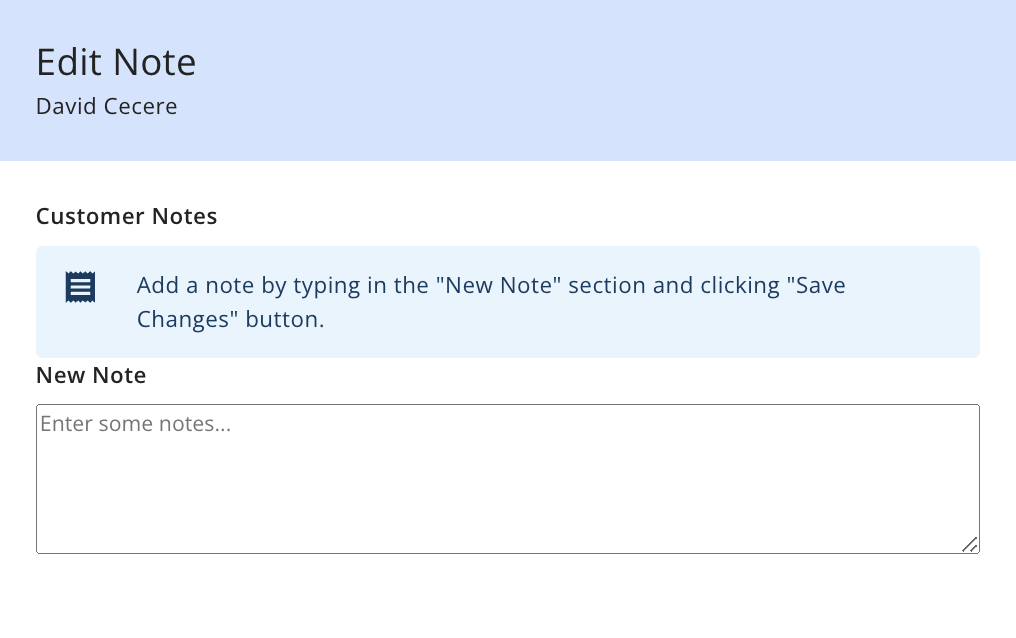The height and width of the screenshot is (638, 1016).
Task: Click the "Enter some notes..." placeholder text
Action: pyautogui.click(x=135, y=424)
